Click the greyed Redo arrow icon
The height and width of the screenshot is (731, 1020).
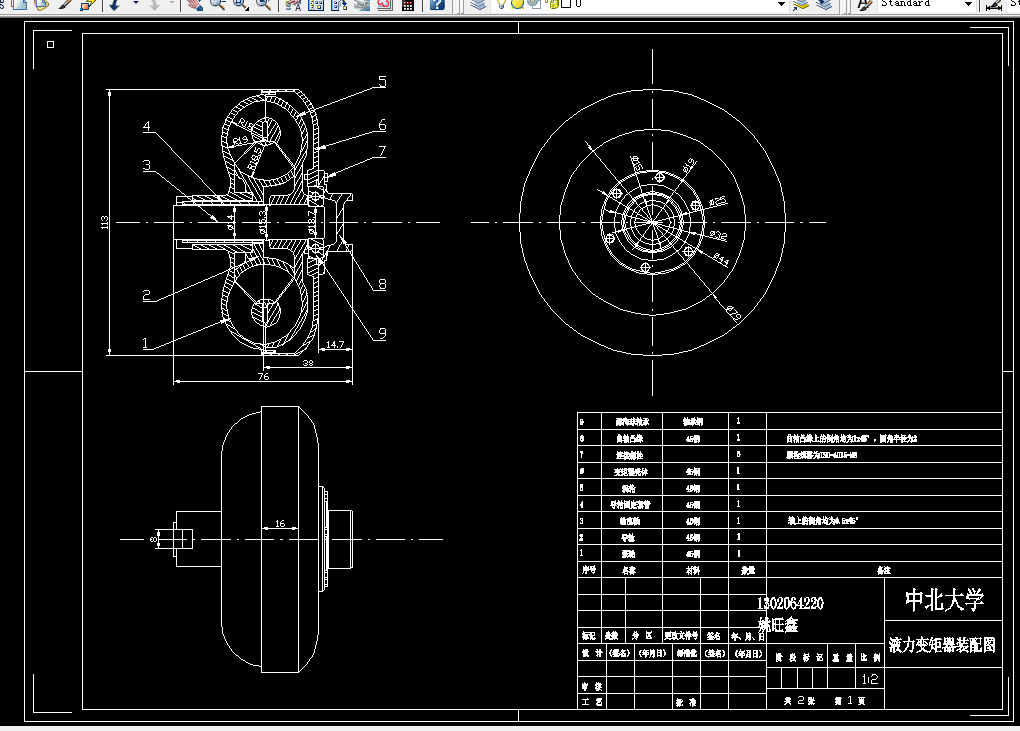click(155, 5)
